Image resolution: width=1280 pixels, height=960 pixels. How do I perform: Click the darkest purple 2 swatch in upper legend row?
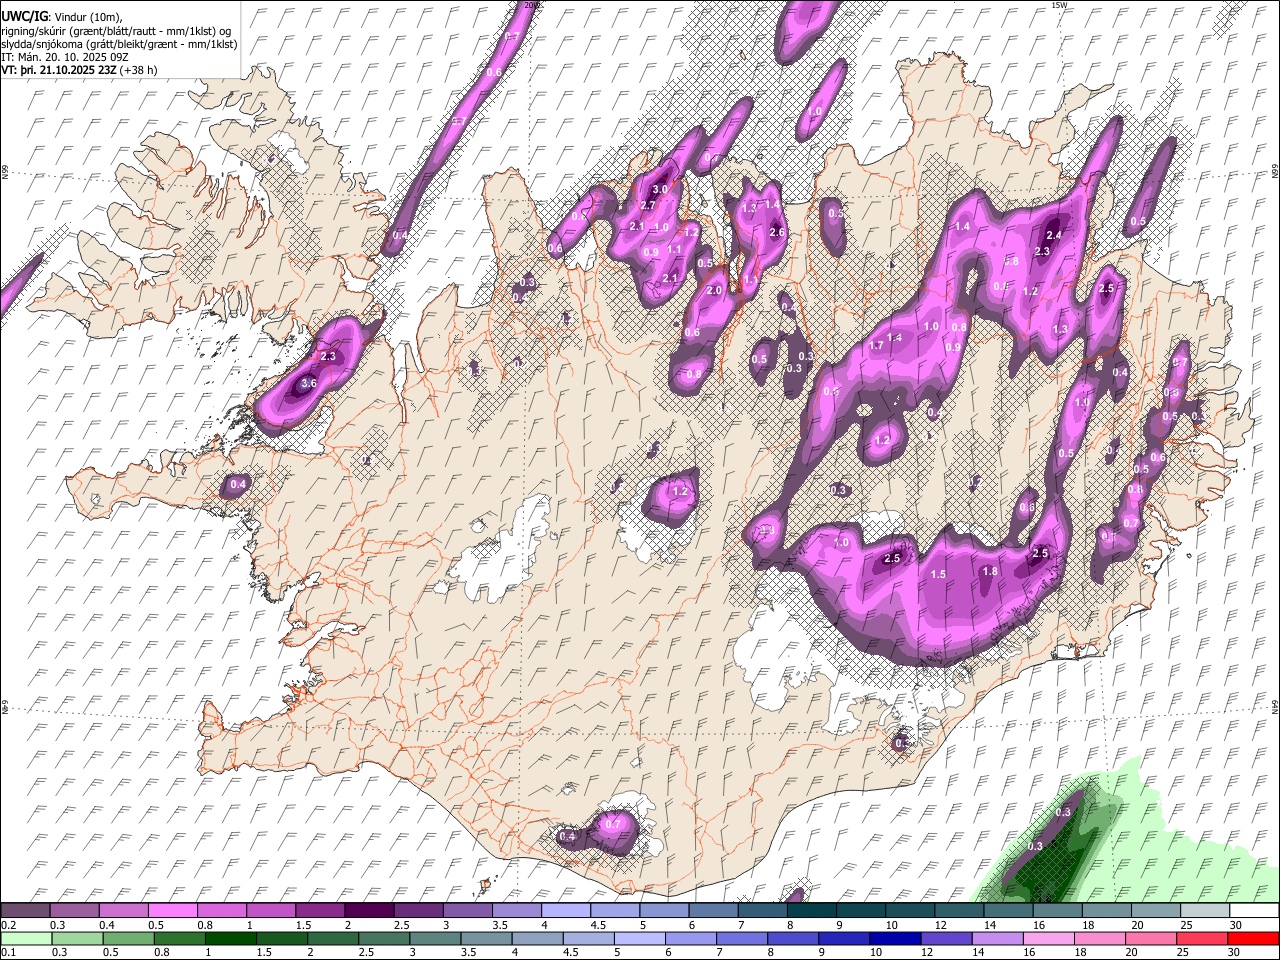(x=369, y=911)
